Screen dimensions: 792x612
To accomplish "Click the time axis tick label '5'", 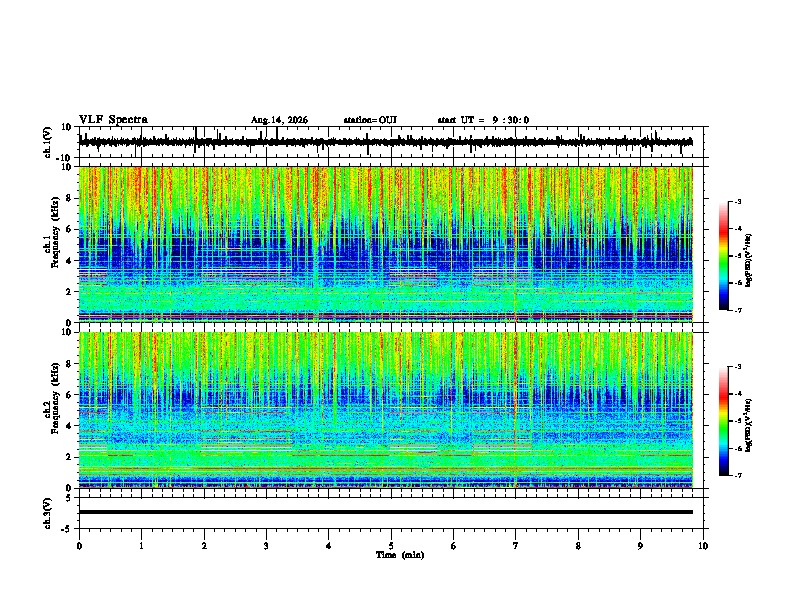I will [391, 546].
